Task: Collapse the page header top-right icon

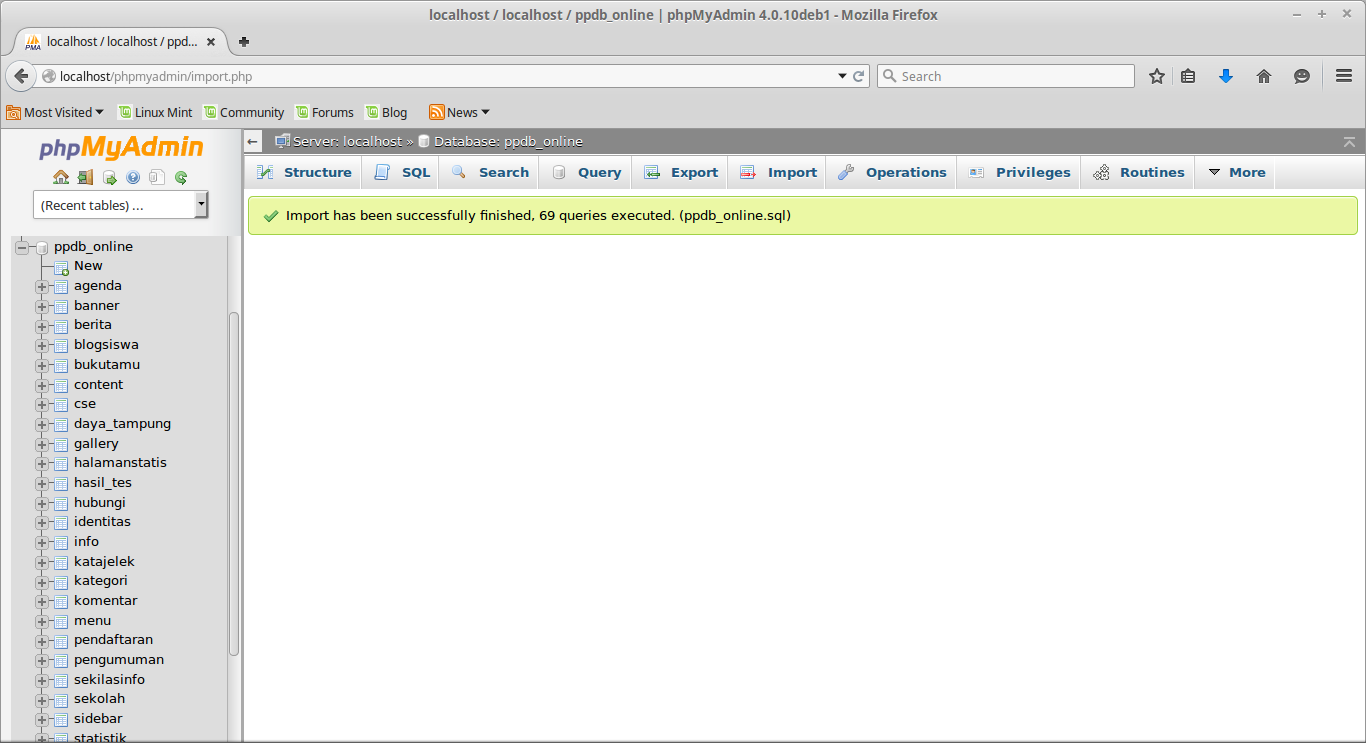Action: (x=1350, y=142)
